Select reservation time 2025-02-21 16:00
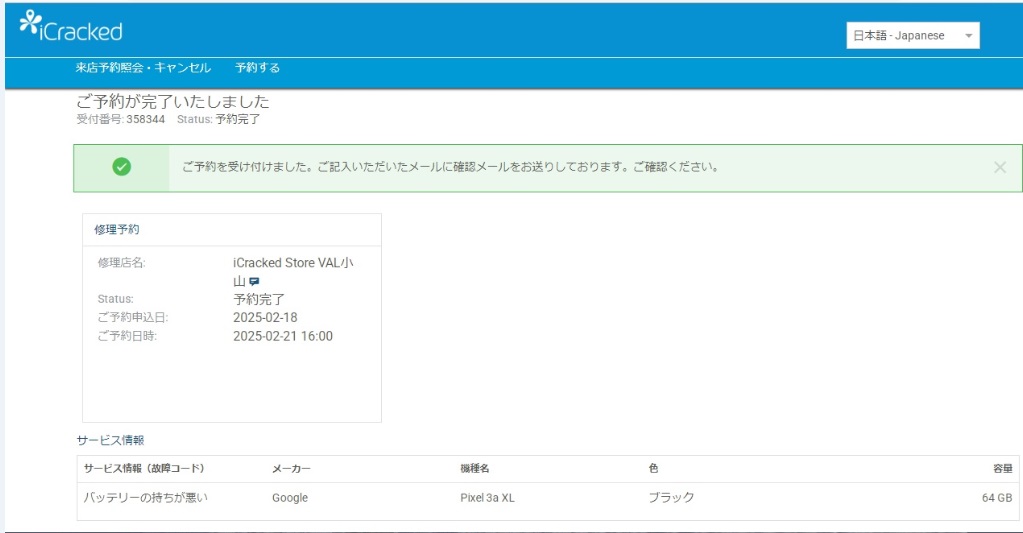 tap(282, 337)
